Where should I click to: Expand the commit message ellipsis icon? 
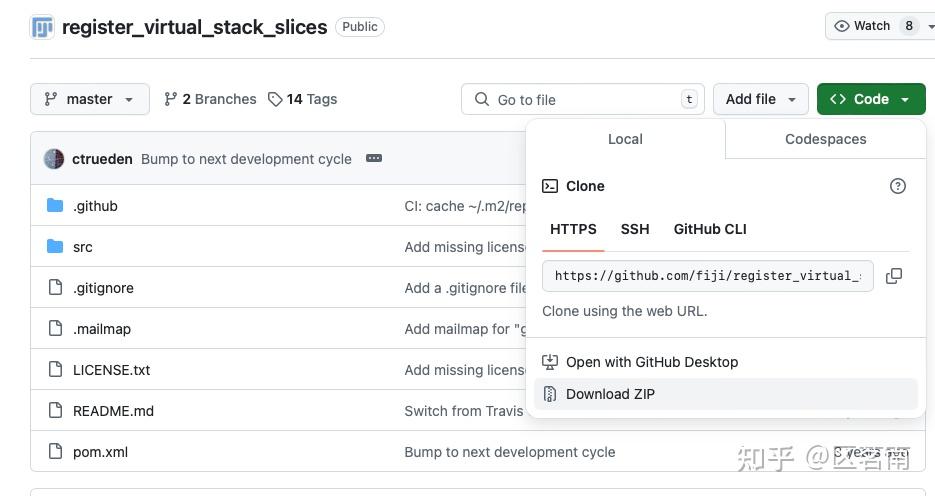[374, 158]
